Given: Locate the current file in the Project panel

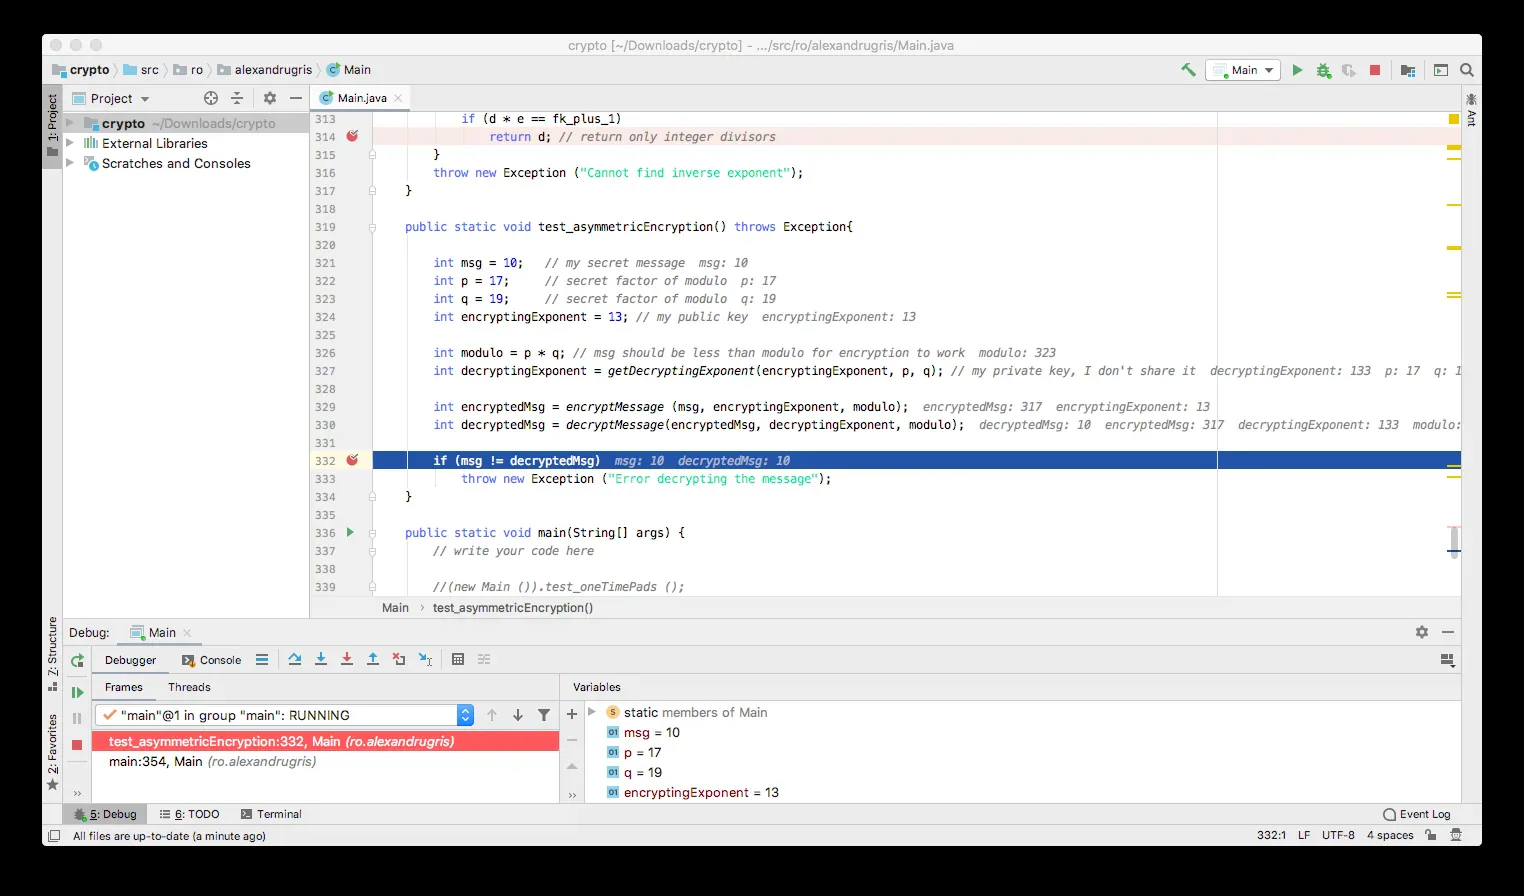Looking at the screenshot, I should click(211, 98).
